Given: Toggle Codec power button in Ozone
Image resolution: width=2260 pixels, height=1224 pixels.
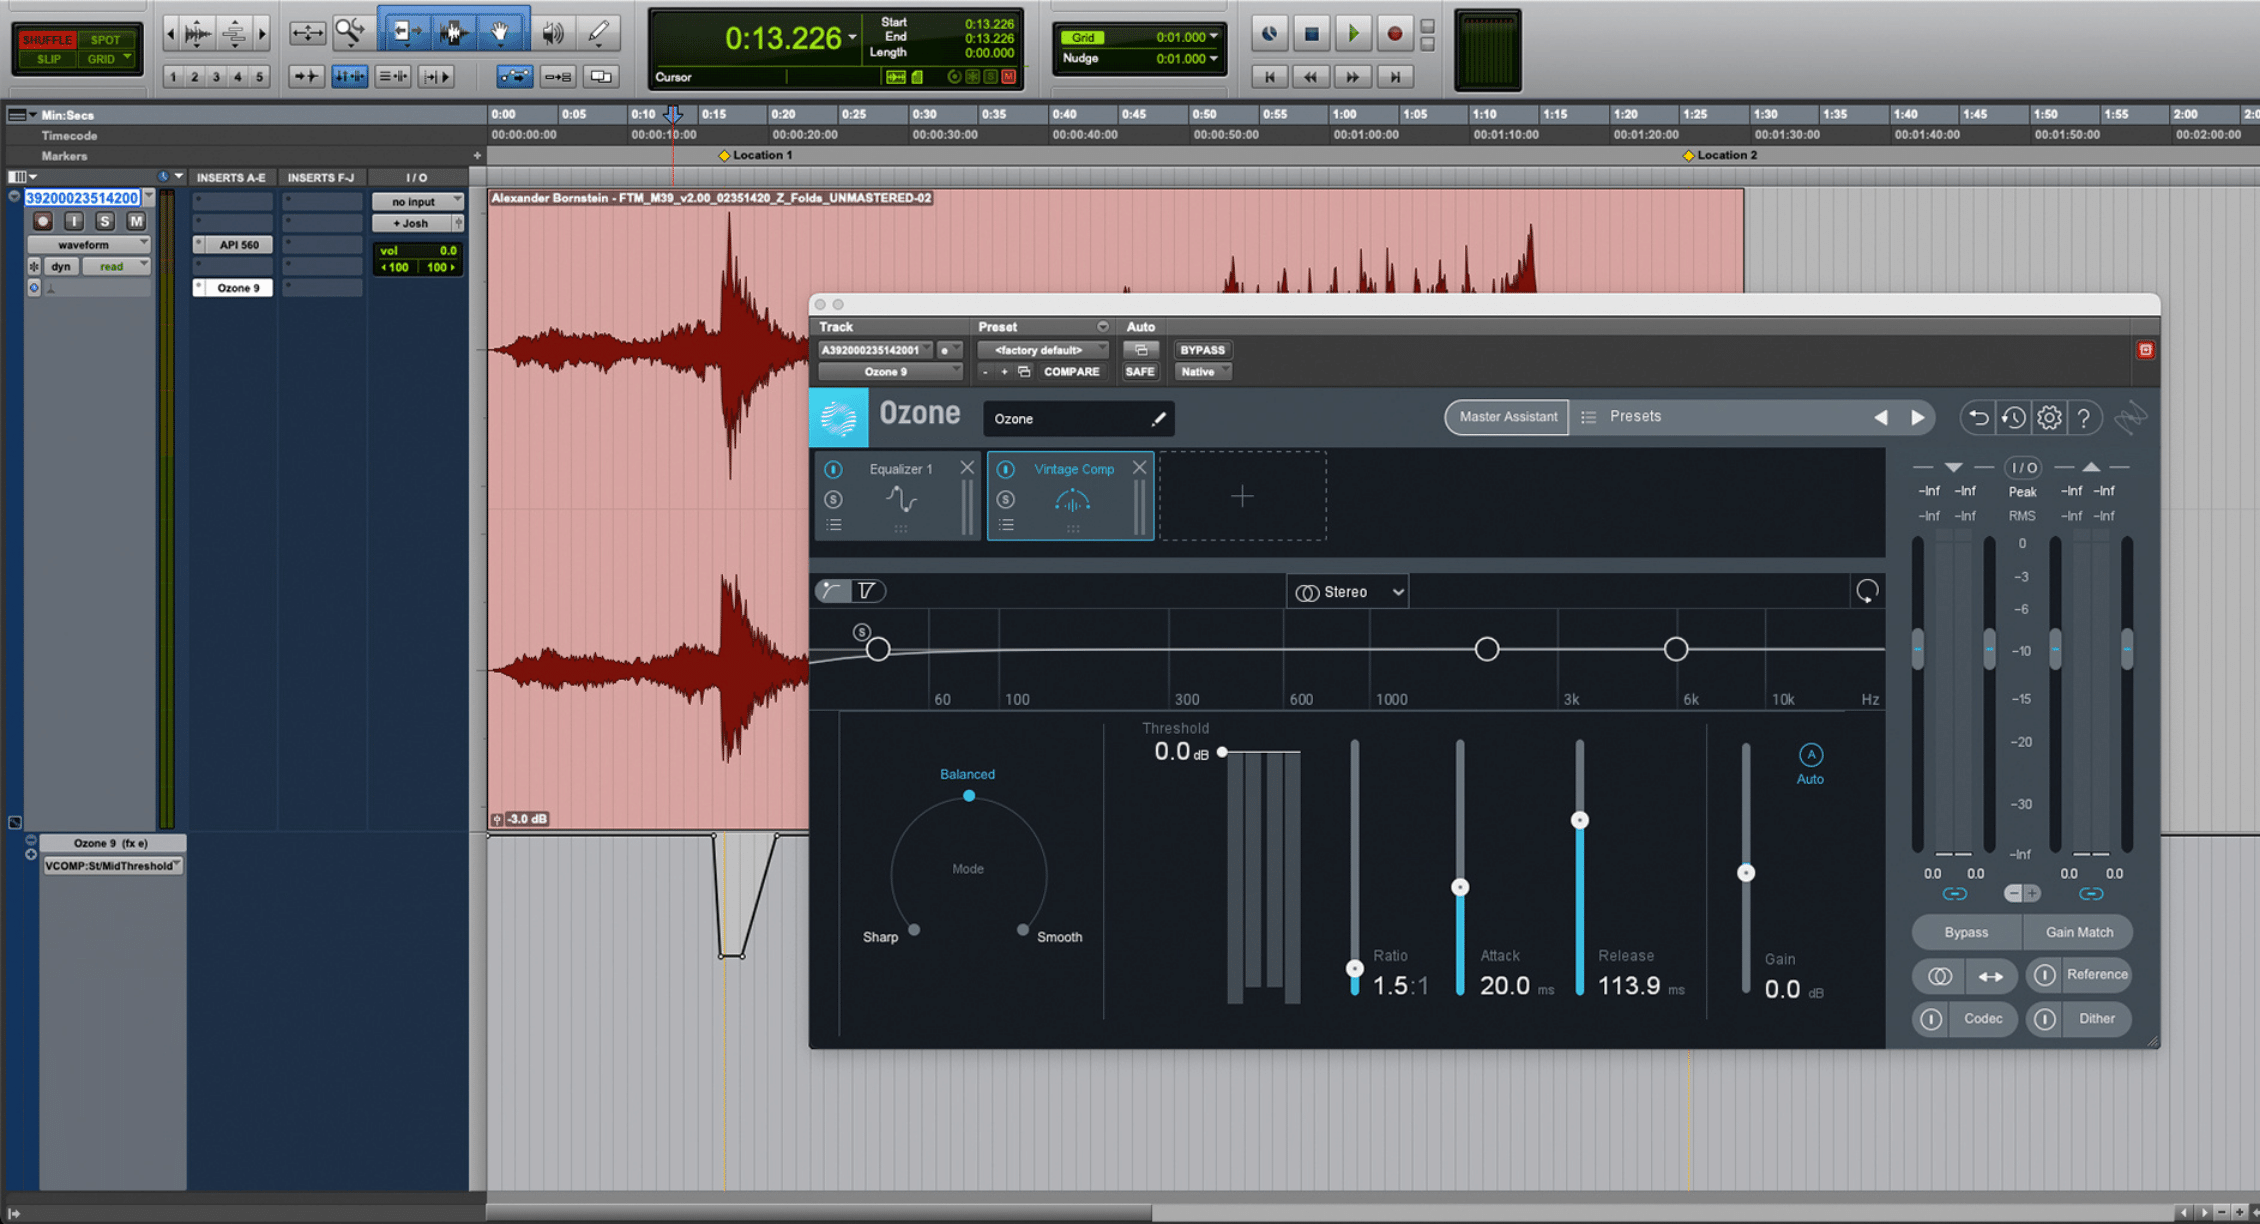Looking at the screenshot, I should click(1931, 1019).
